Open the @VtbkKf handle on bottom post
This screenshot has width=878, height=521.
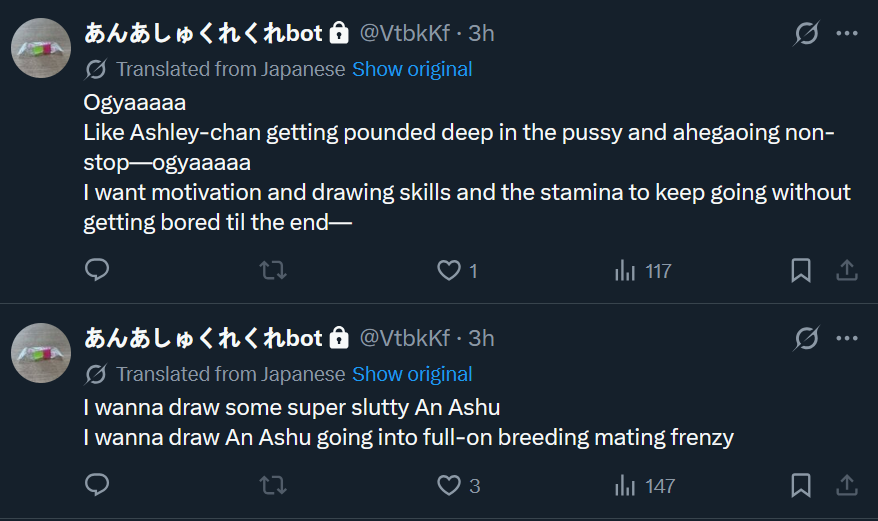[x=405, y=338]
